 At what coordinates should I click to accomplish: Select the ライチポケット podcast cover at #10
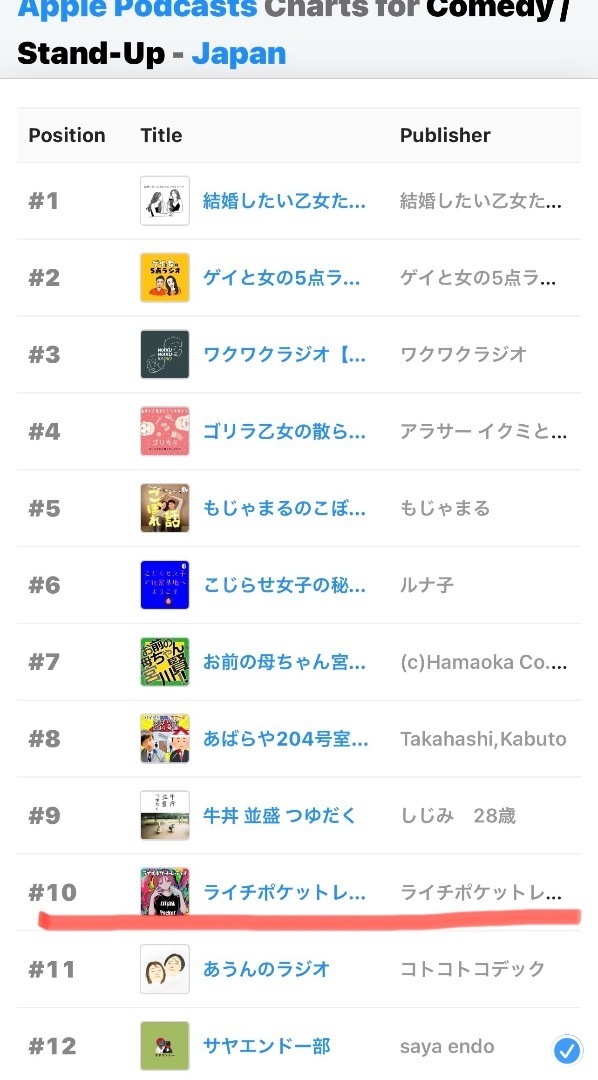(x=165, y=892)
